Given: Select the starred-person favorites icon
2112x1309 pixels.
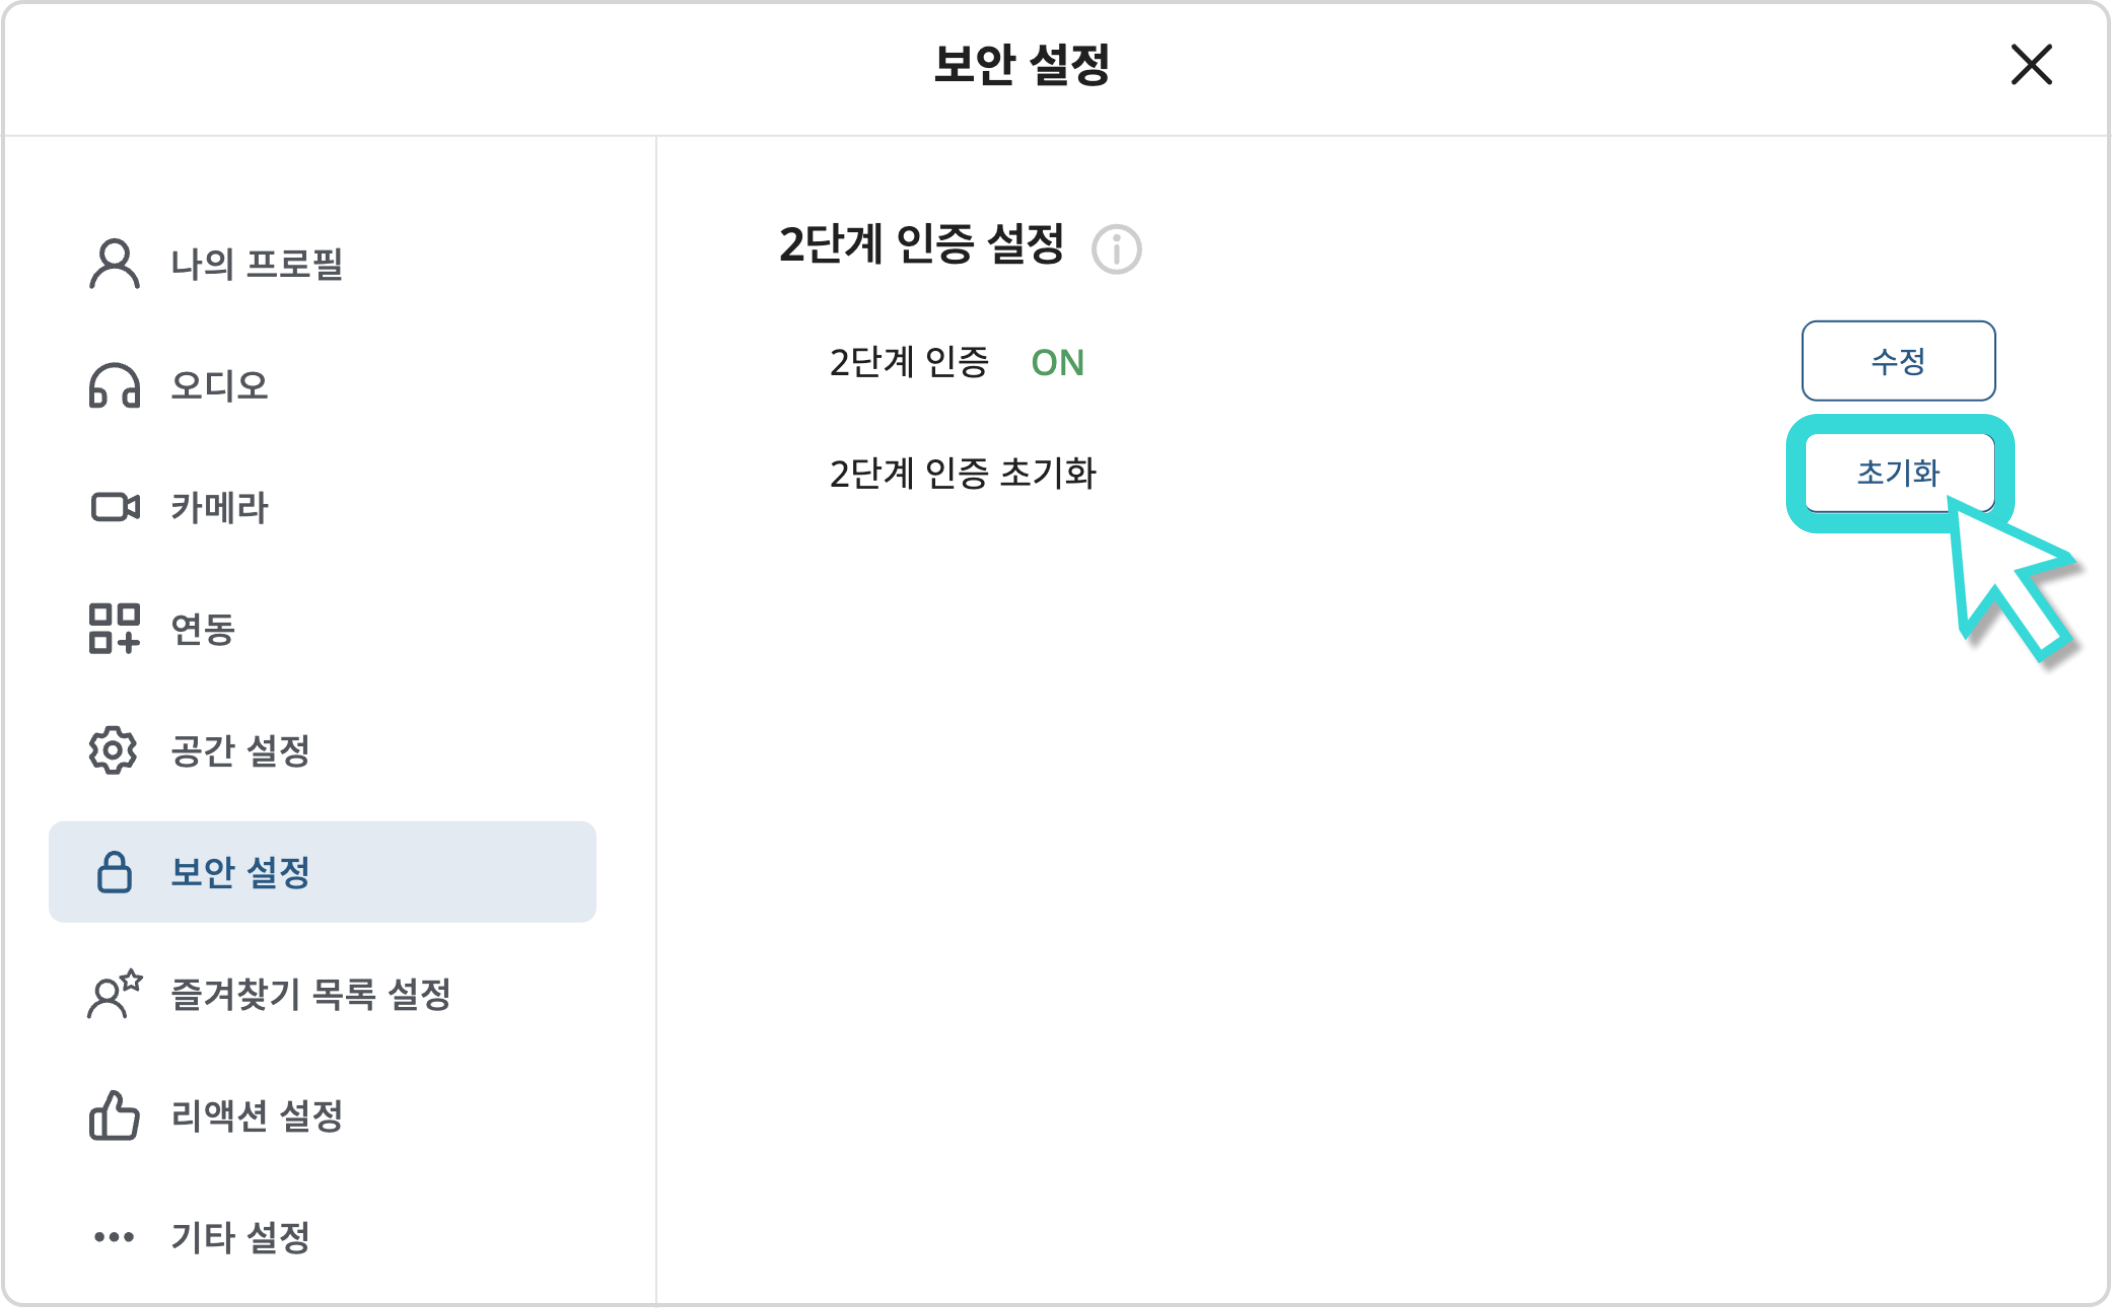Looking at the screenshot, I should click(x=113, y=995).
